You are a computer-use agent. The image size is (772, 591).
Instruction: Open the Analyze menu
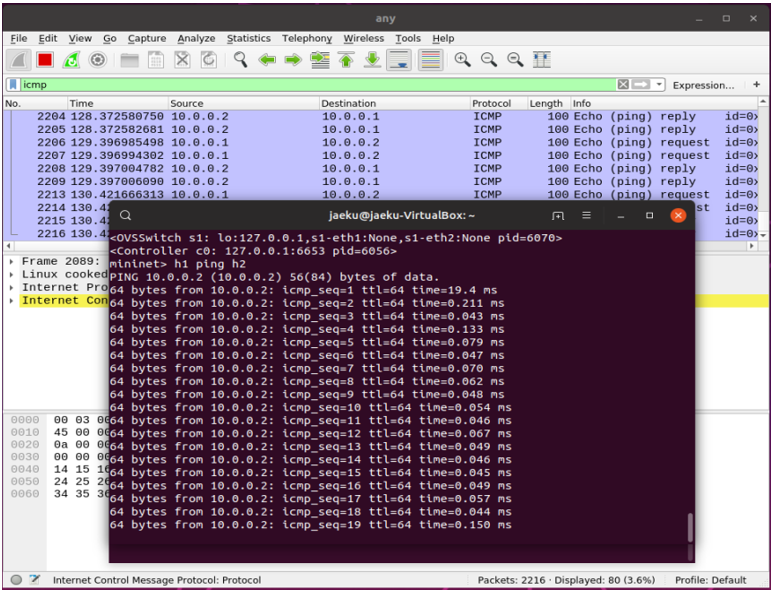196,38
